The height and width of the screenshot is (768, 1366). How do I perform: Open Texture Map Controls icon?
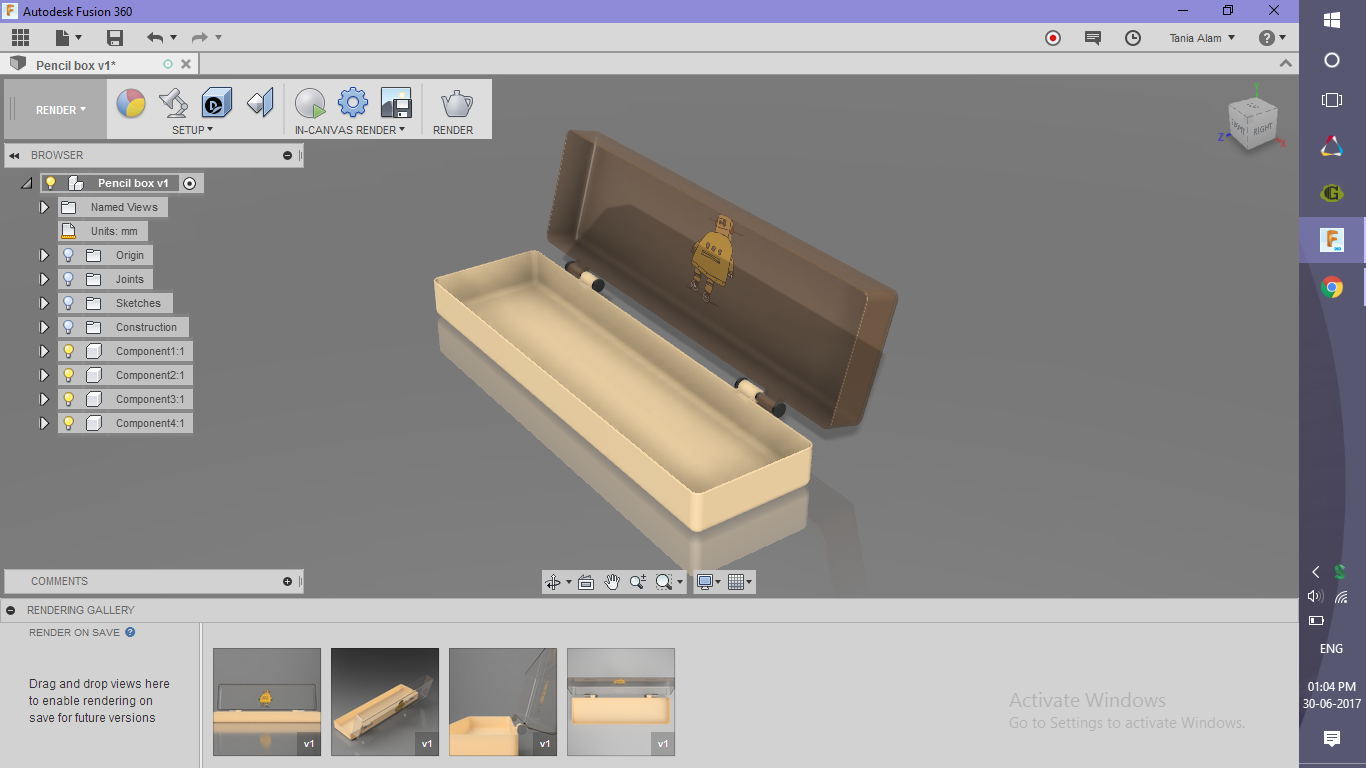tap(260, 103)
